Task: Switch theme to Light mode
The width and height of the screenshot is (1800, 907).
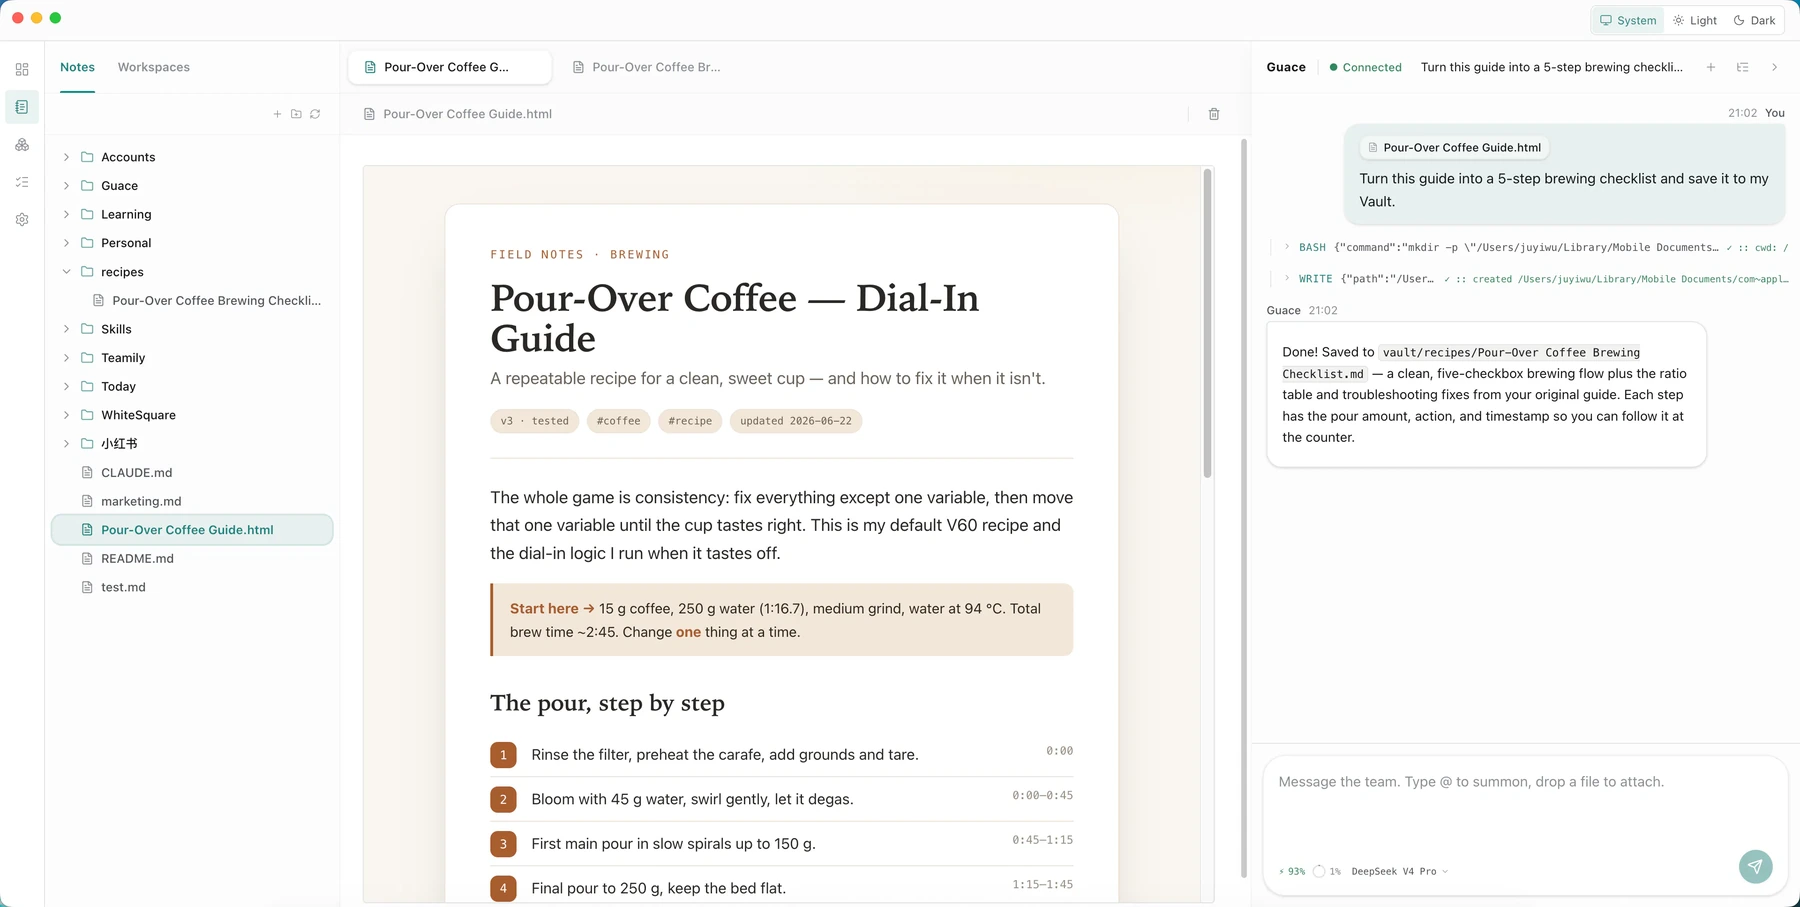Action: coord(1695,20)
